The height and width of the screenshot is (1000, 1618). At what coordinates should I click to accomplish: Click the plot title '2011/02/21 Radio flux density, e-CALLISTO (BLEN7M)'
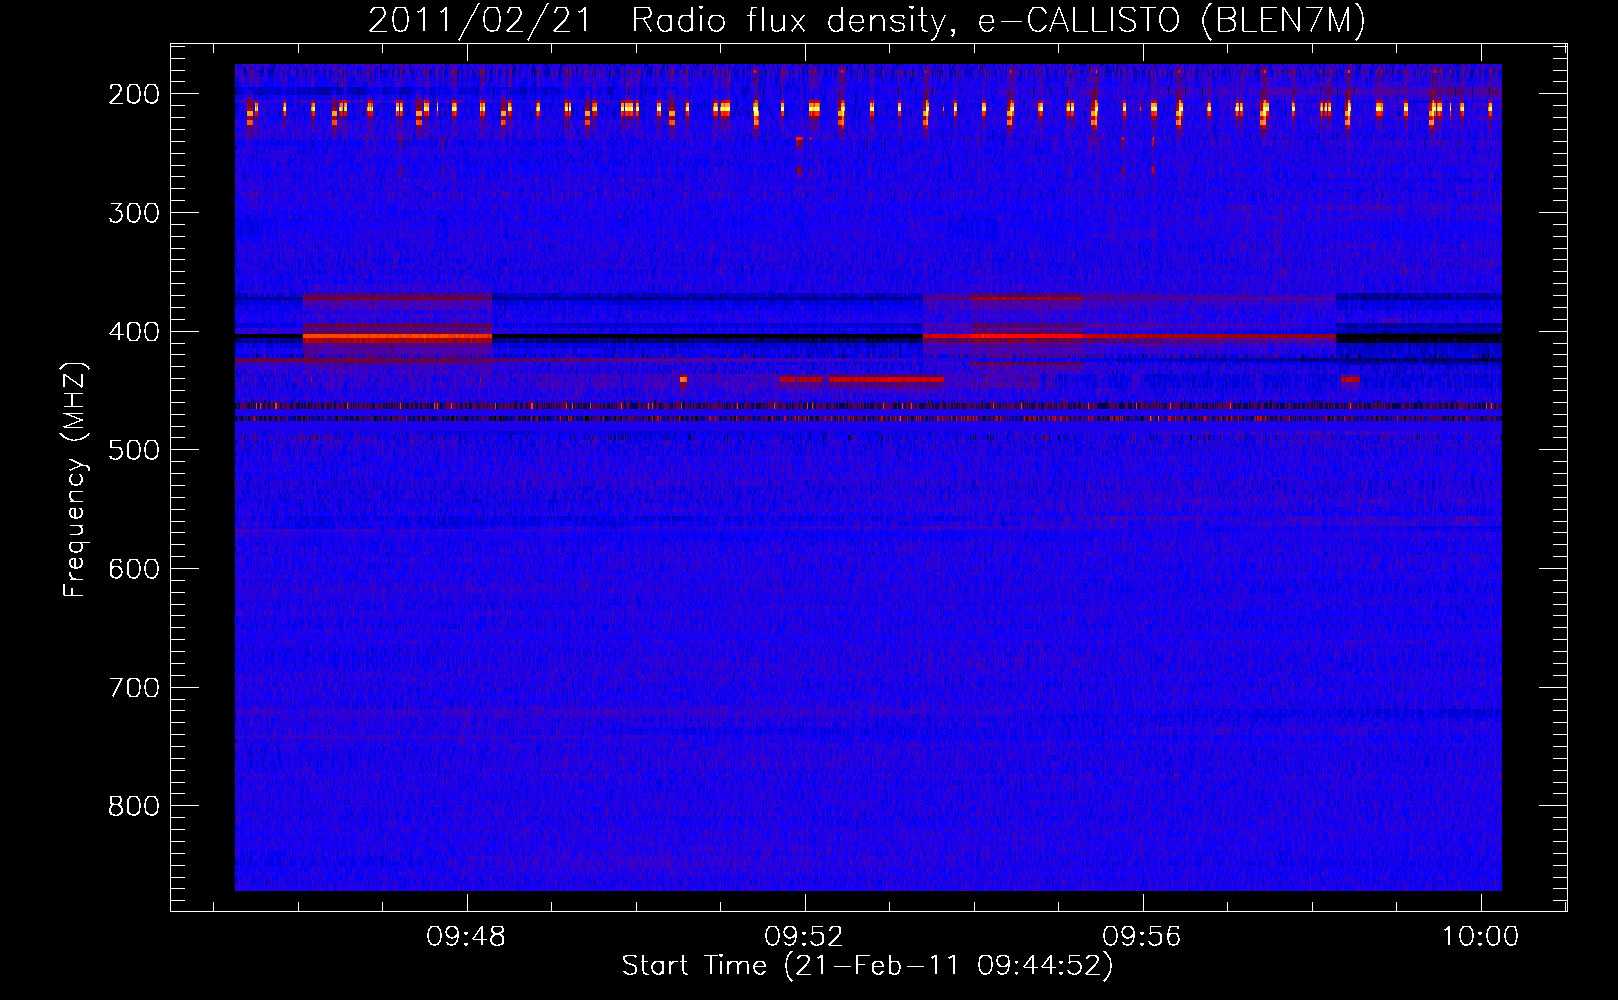(866, 20)
